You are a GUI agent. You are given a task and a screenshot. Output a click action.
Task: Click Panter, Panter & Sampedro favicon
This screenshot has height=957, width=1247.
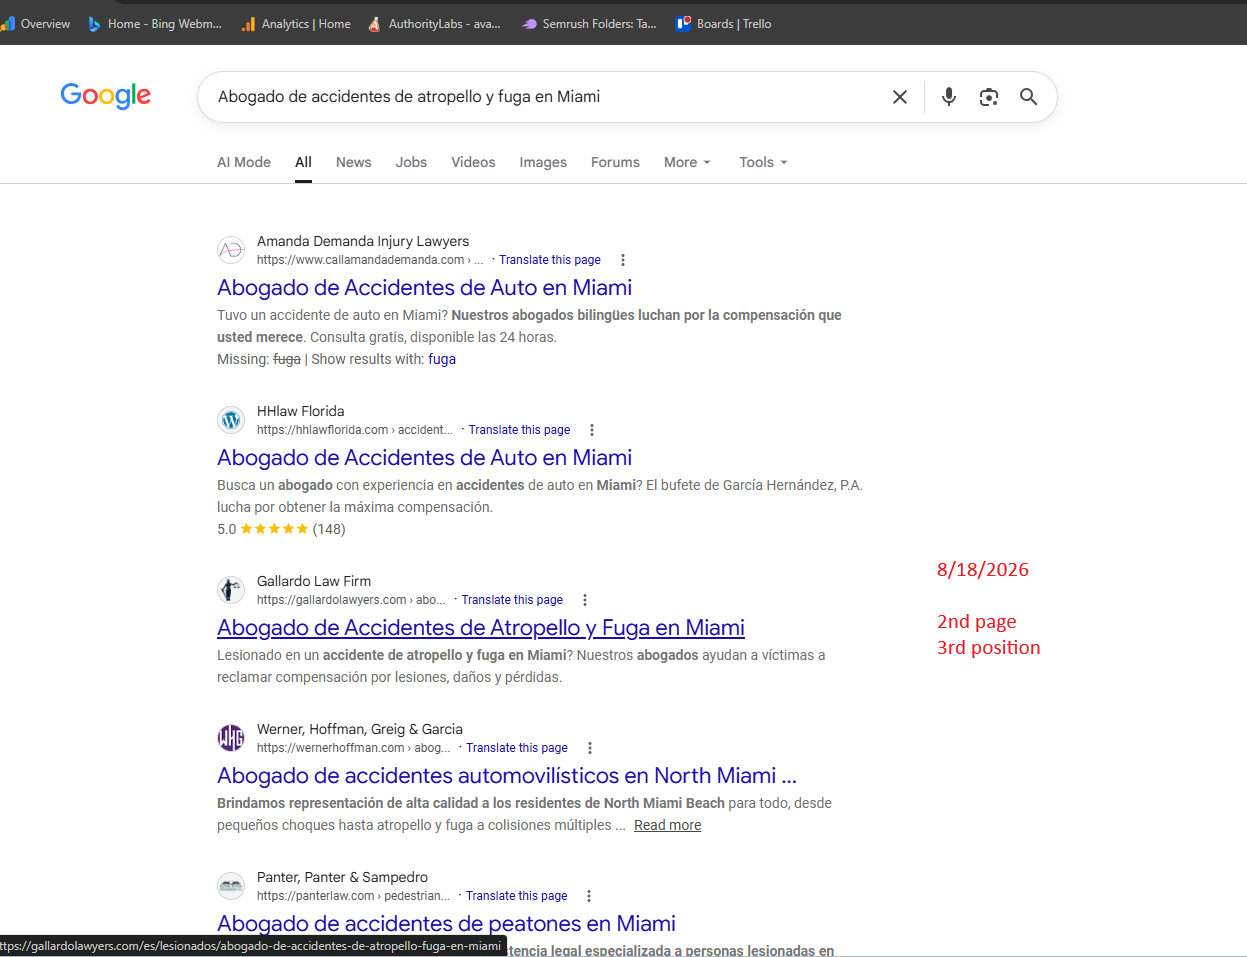[x=231, y=886]
